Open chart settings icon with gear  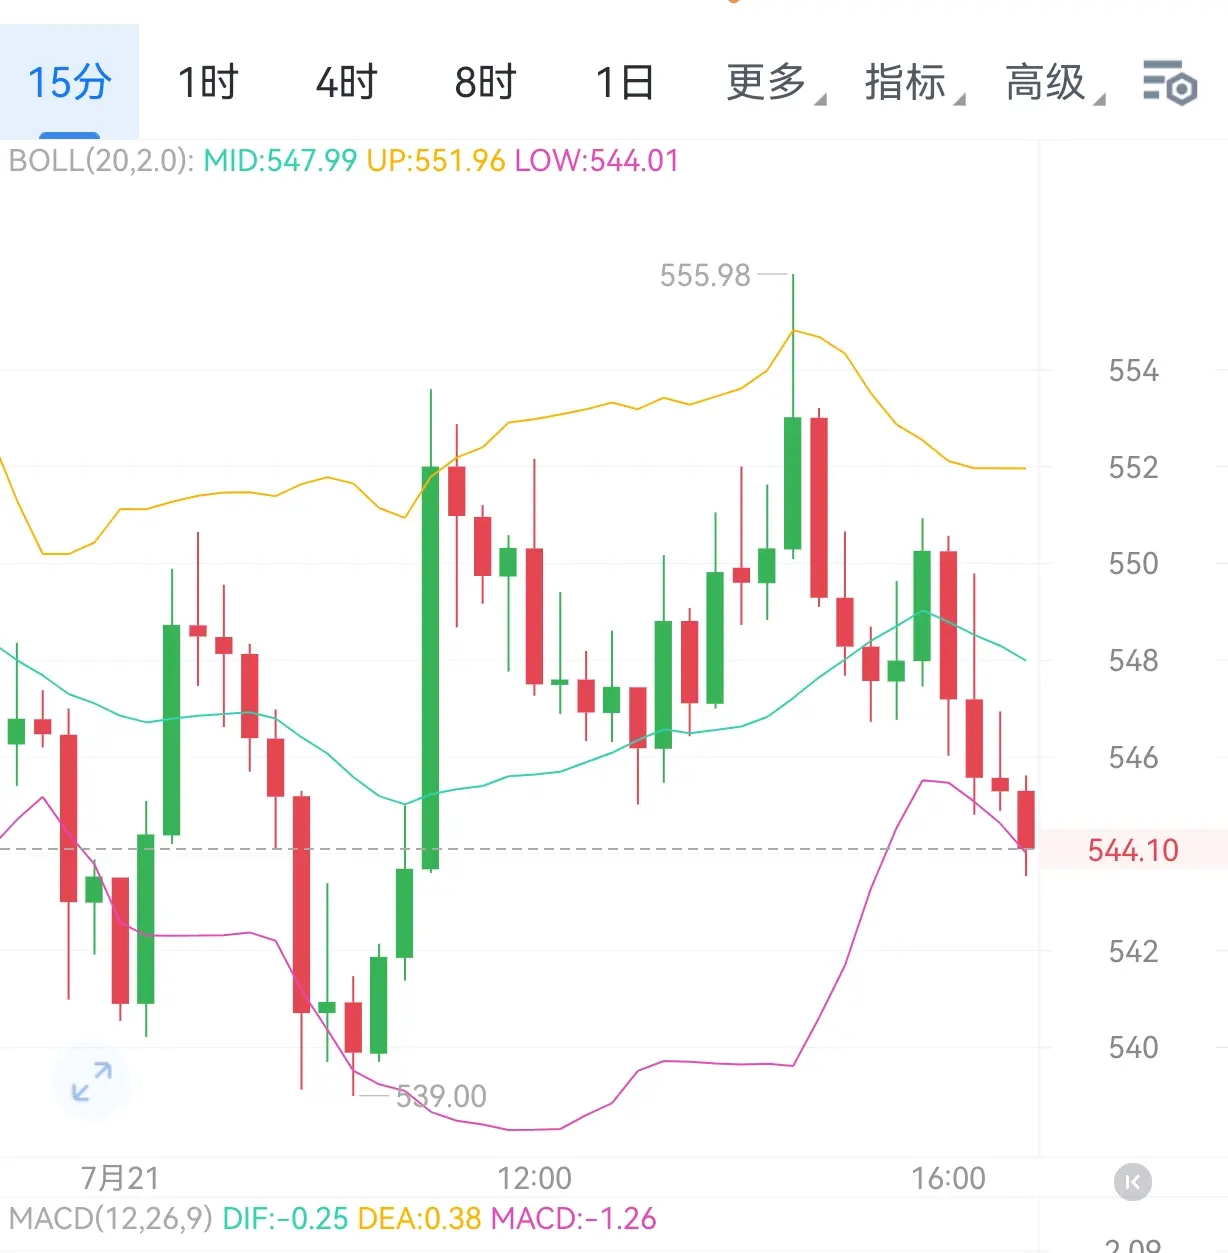(x=1170, y=82)
